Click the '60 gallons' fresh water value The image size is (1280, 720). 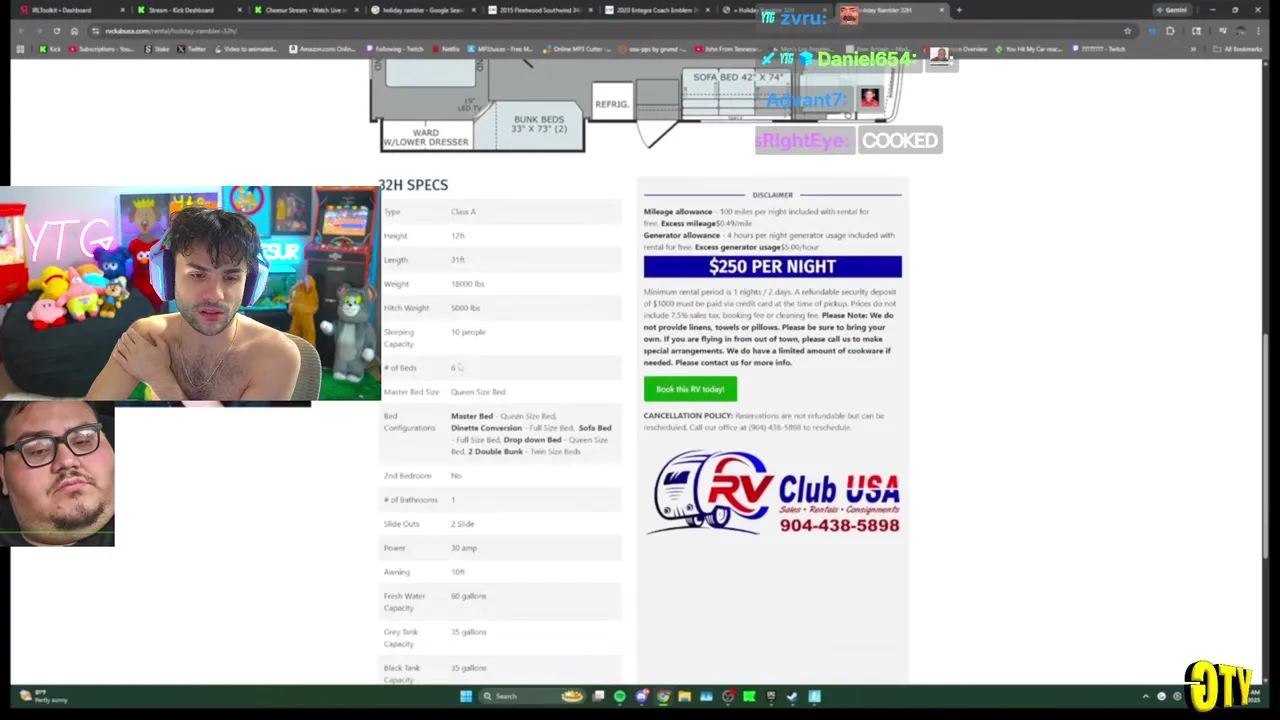(468, 596)
